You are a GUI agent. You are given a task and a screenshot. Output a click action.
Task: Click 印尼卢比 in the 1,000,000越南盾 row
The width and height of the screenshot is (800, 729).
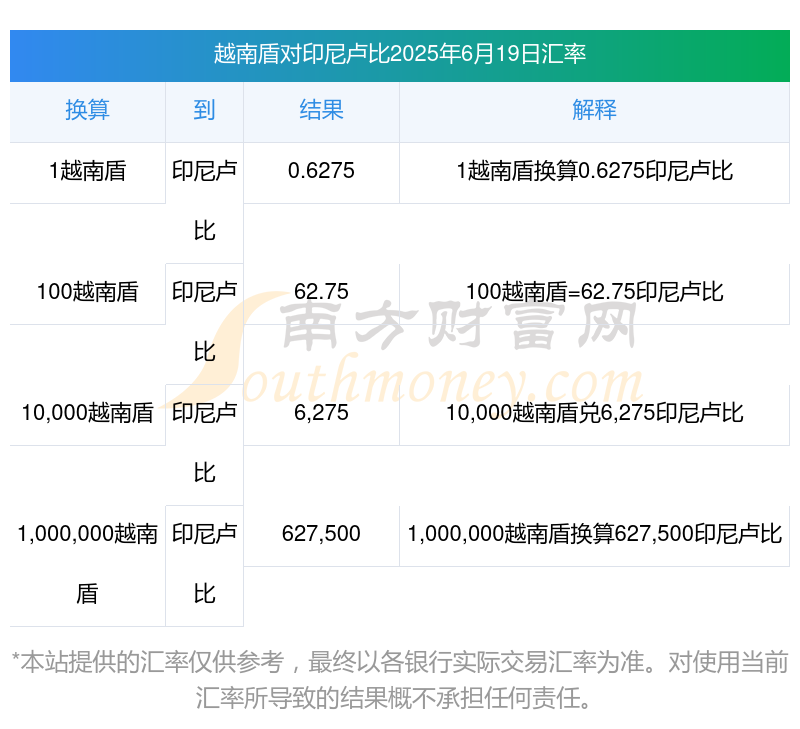coord(204,565)
